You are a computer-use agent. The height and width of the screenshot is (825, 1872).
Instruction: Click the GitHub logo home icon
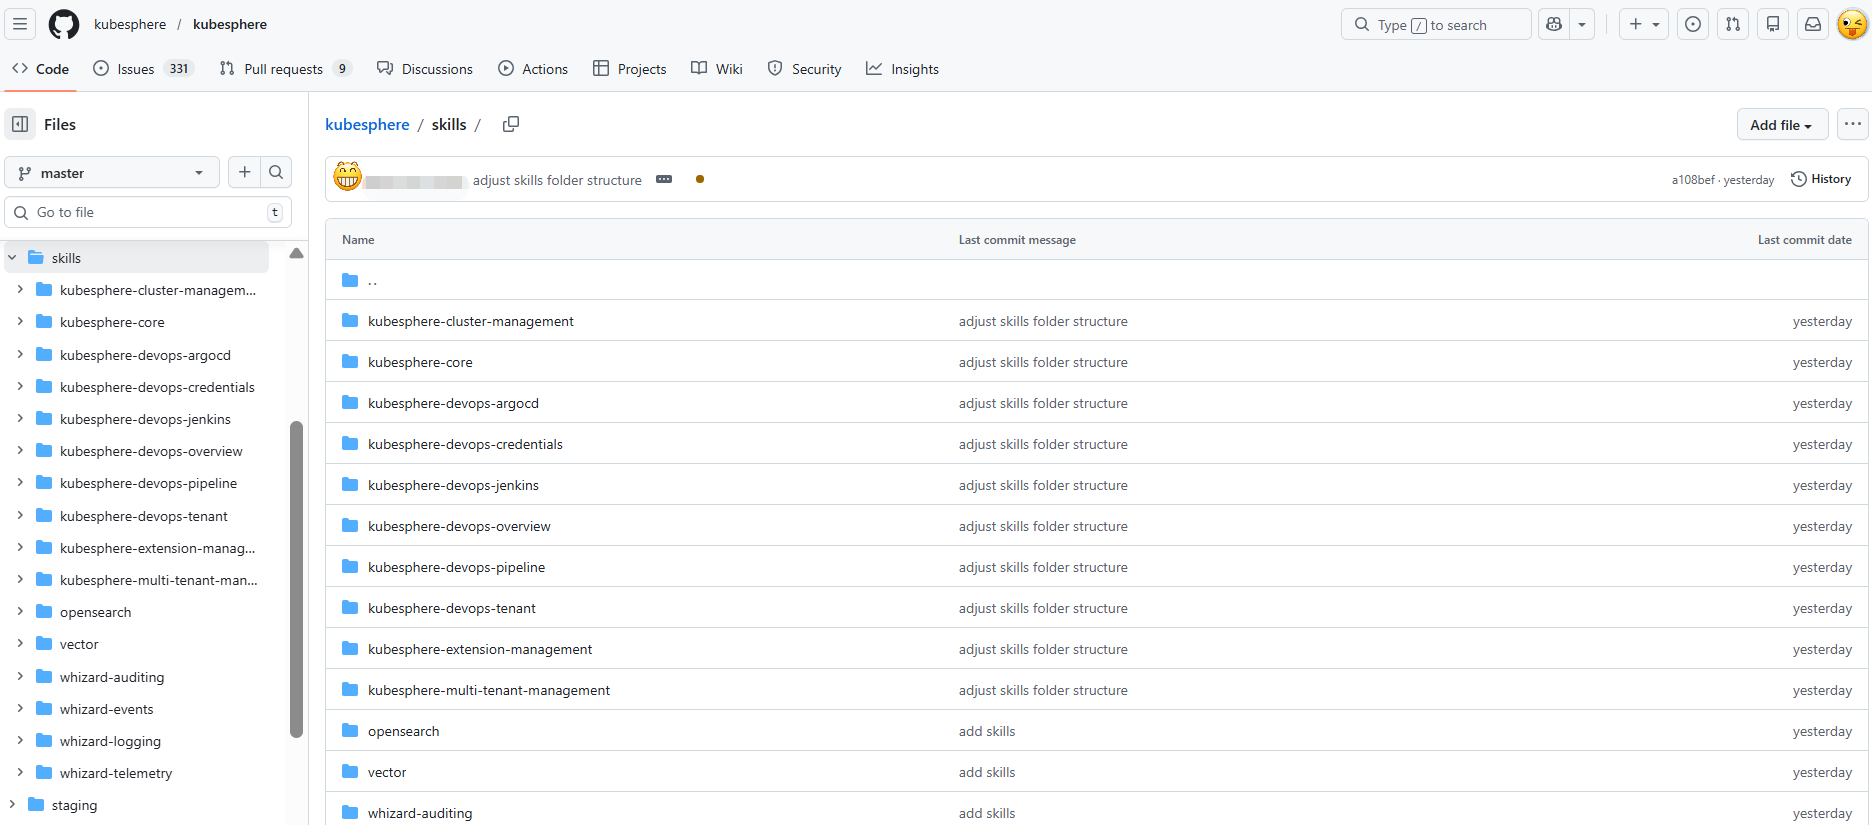pyautogui.click(x=64, y=24)
